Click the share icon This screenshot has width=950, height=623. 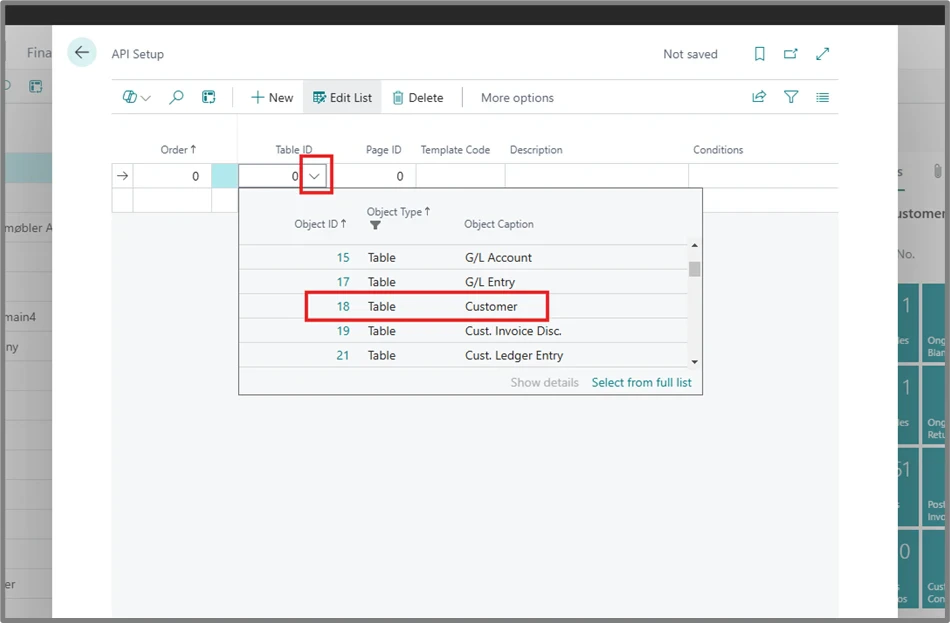point(759,97)
